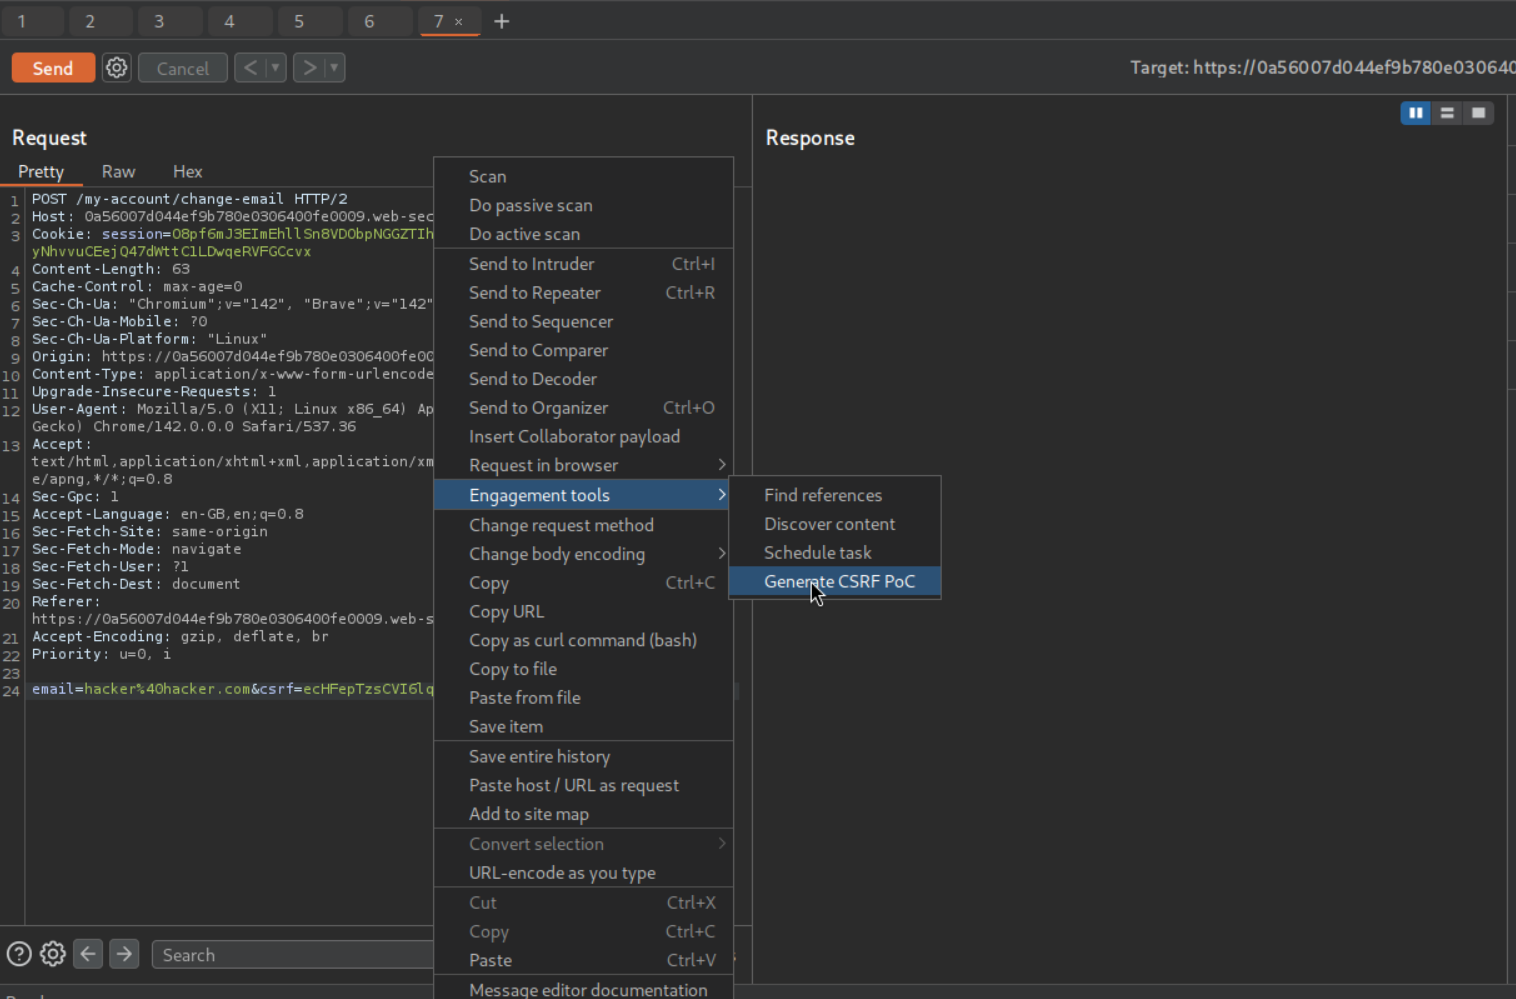Choose Generate CSRF PoC
1516x999 pixels.
tap(839, 582)
